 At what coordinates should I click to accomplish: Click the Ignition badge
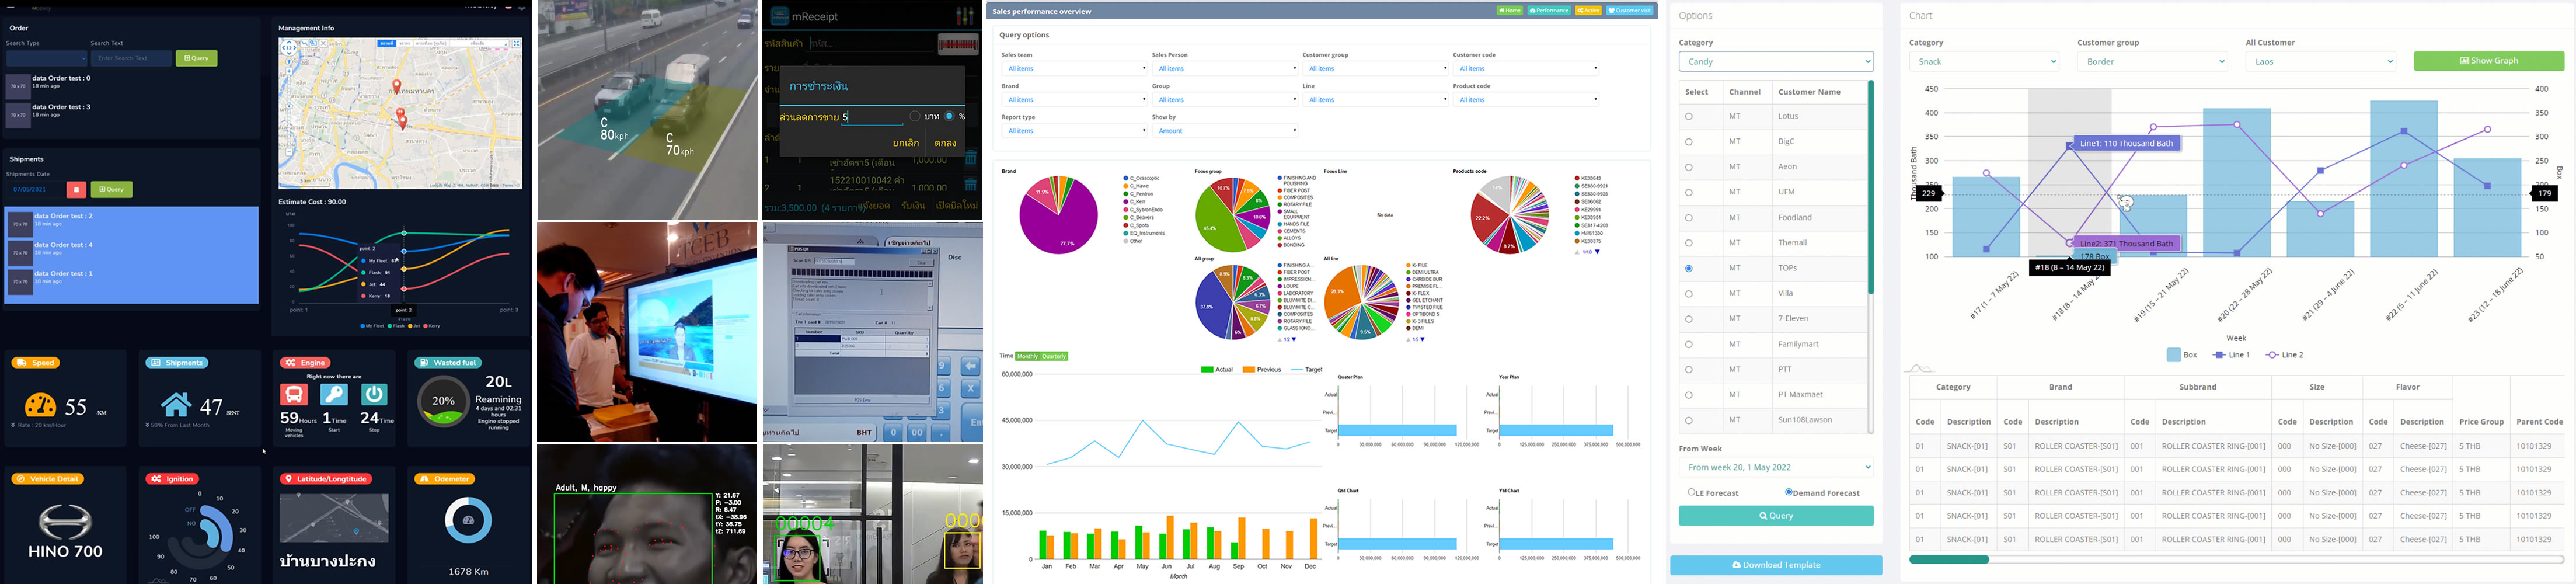pos(173,479)
